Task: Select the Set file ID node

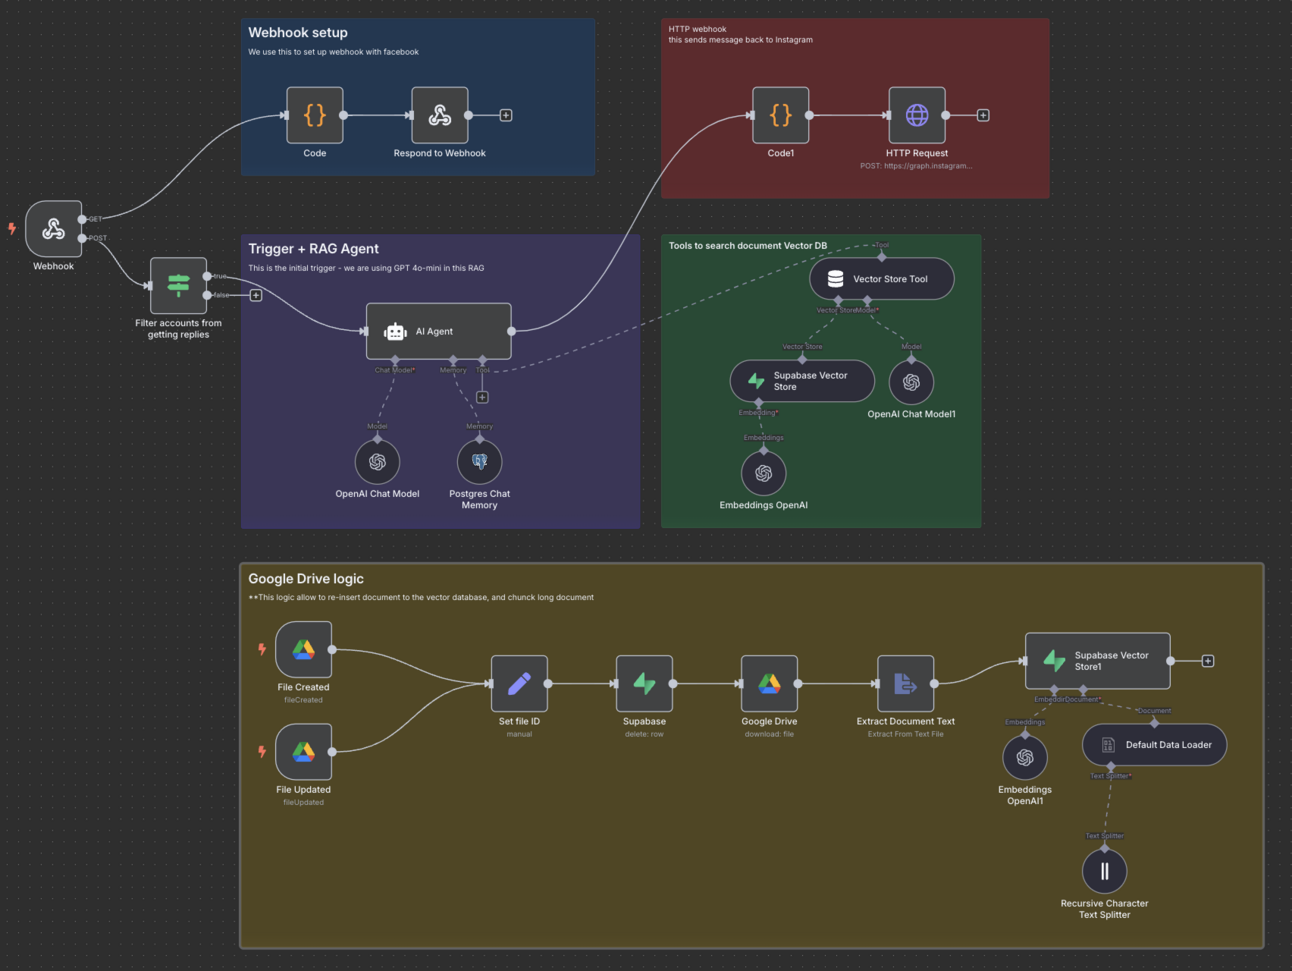Action: 519,685
